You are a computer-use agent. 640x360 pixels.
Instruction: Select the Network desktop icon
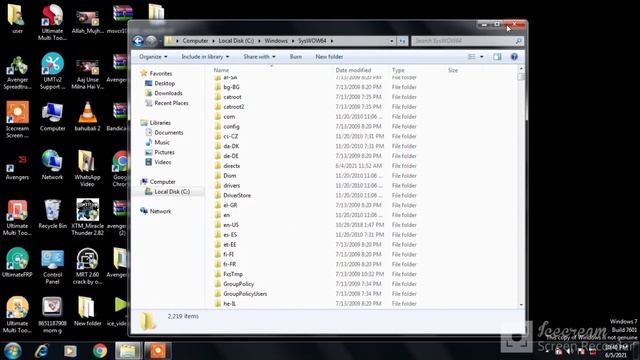pyautogui.click(x=52, y=165)
